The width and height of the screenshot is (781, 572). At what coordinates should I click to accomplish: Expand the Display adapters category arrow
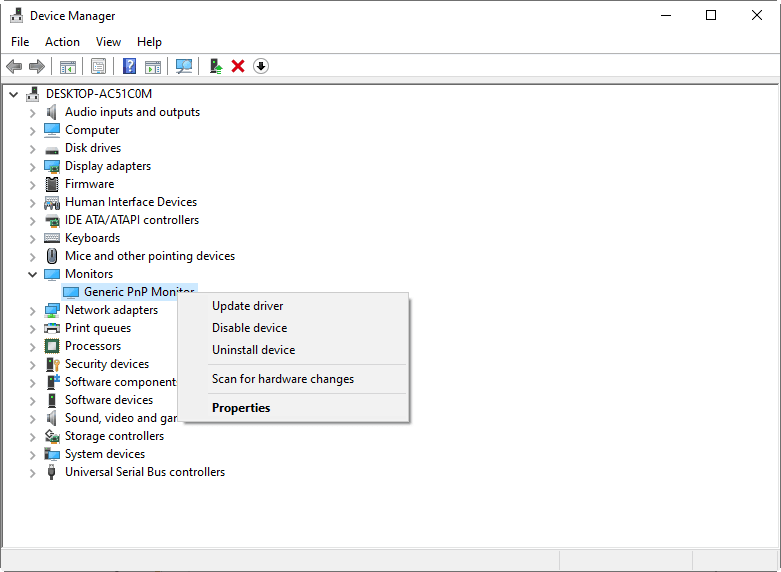[32, 166]
